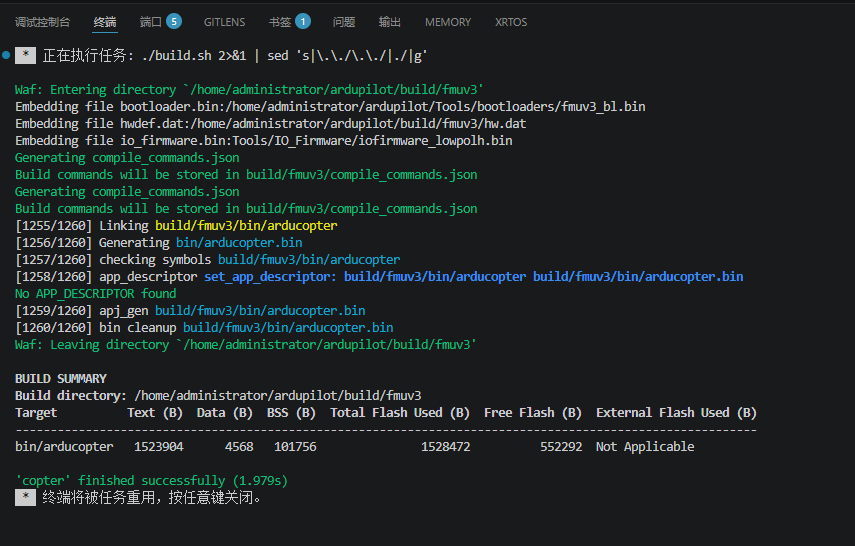
Task: Click the asterisk marker beside 终端将被任务重用
Action: (25, 497)
